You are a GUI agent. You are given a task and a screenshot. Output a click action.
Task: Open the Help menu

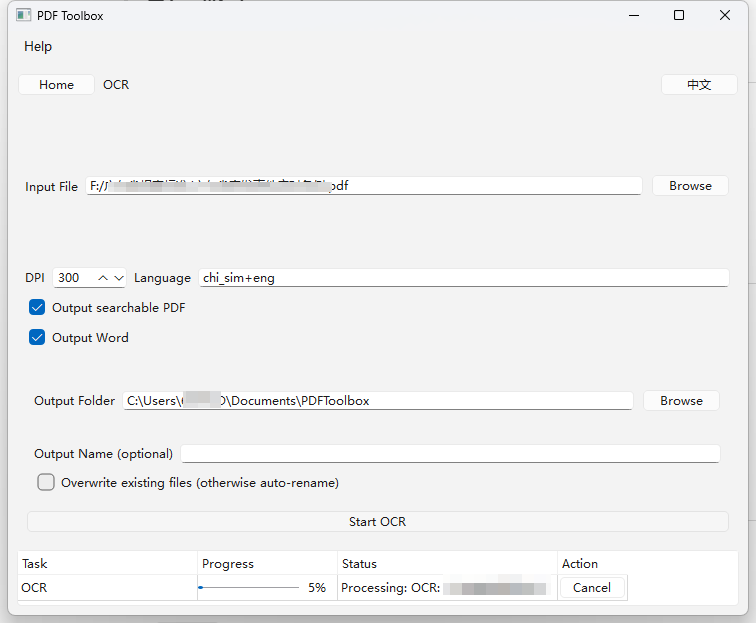38,46
